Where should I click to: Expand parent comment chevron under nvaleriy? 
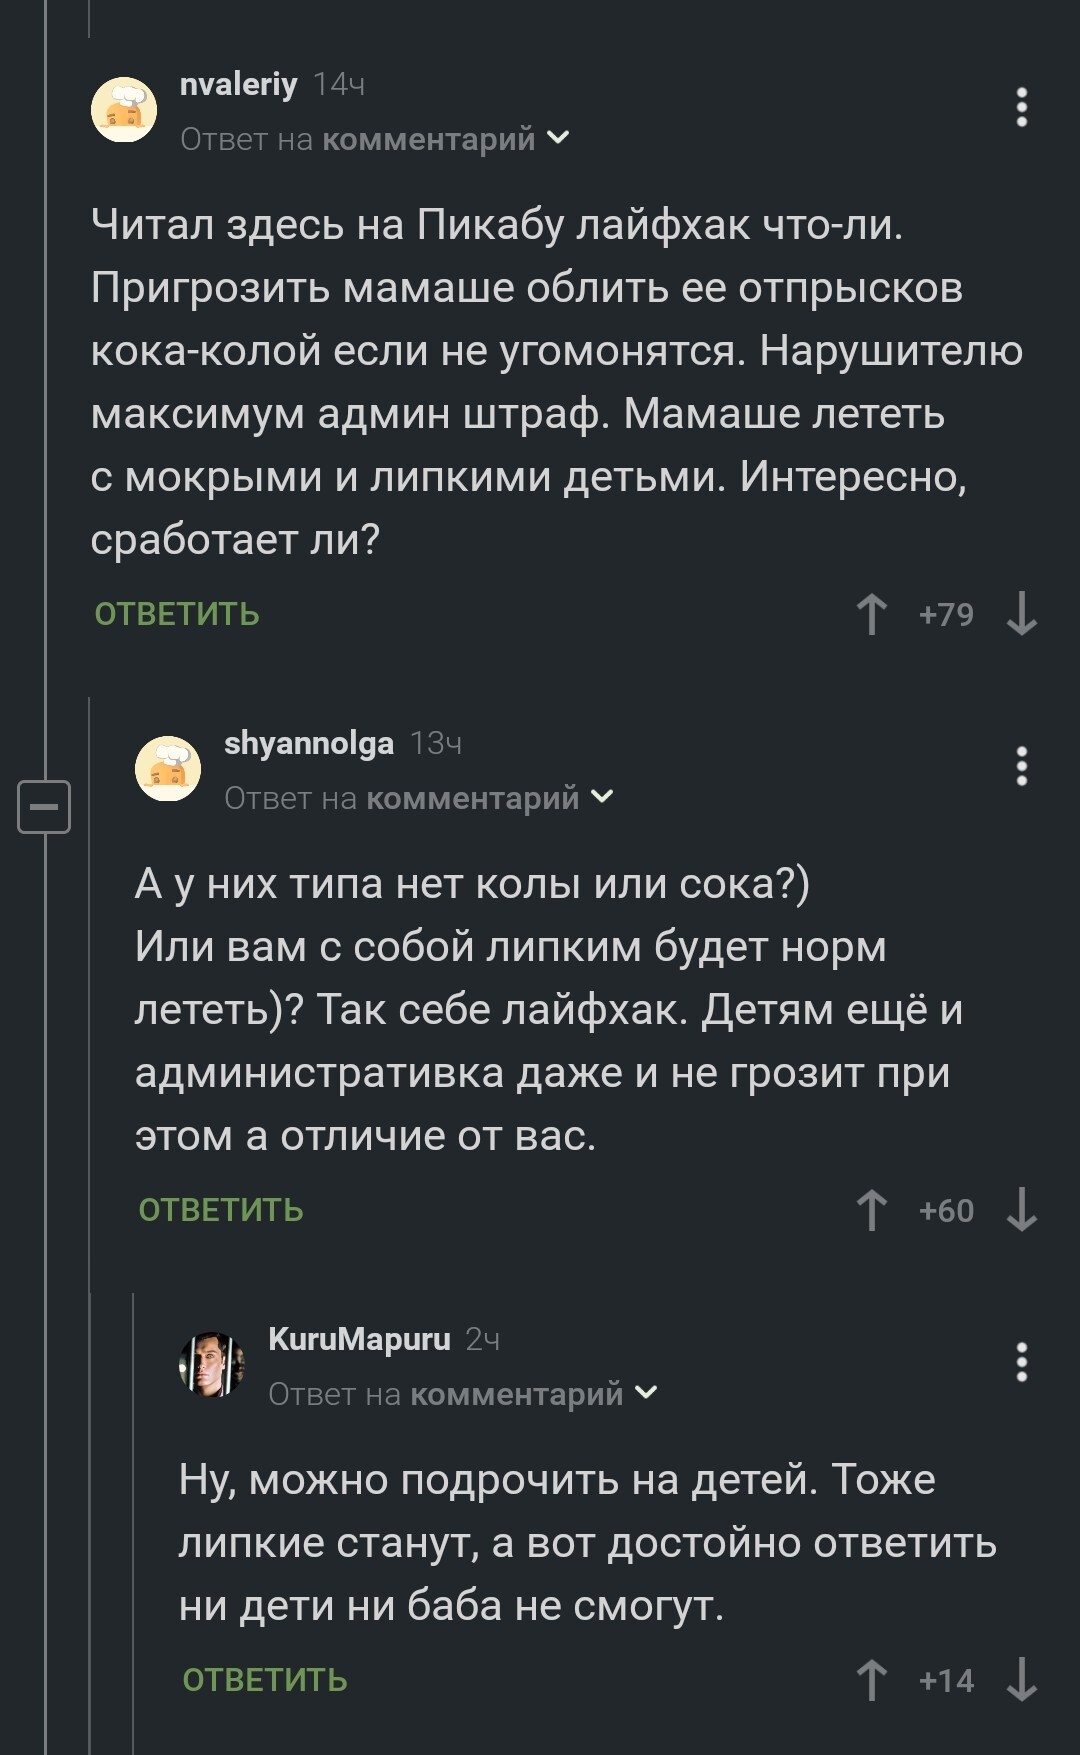(x=558, y=138)
